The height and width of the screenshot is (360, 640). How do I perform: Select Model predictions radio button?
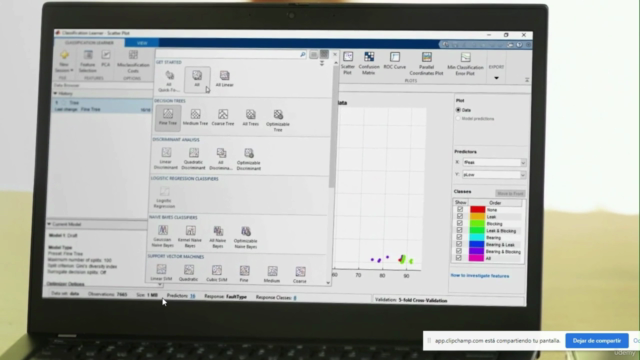click(458, 118)
